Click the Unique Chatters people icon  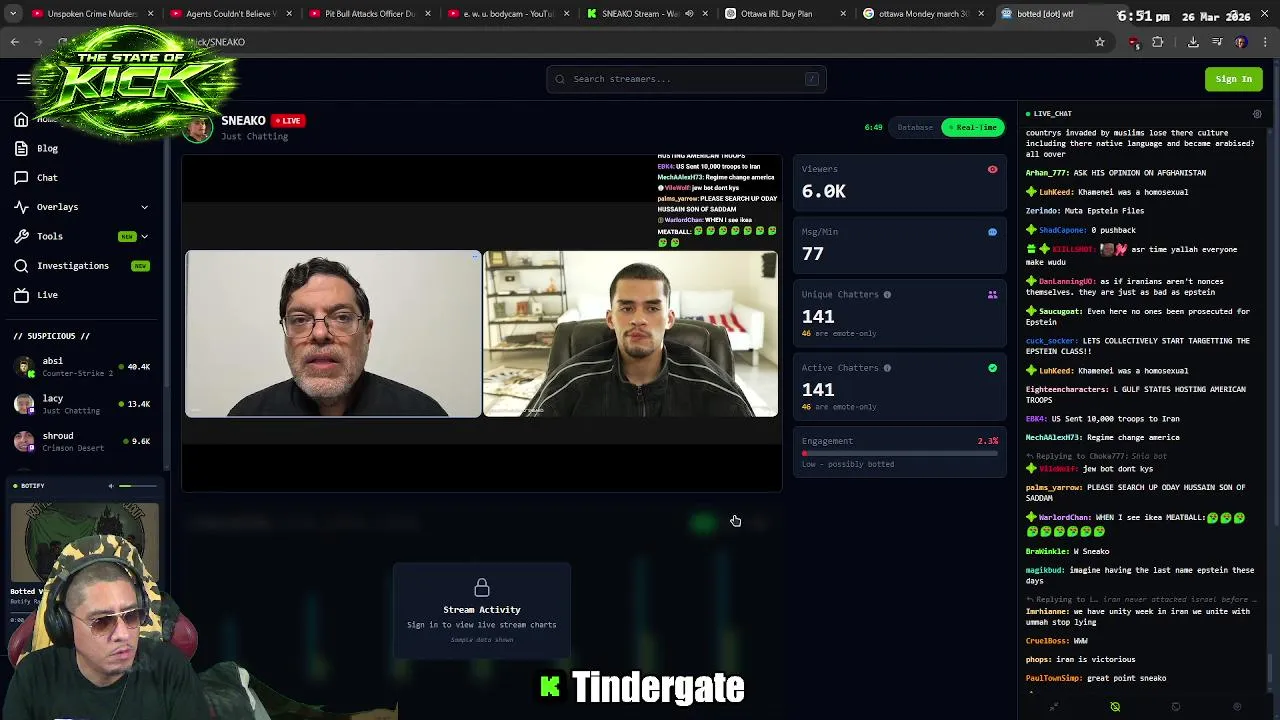(992, 295)
